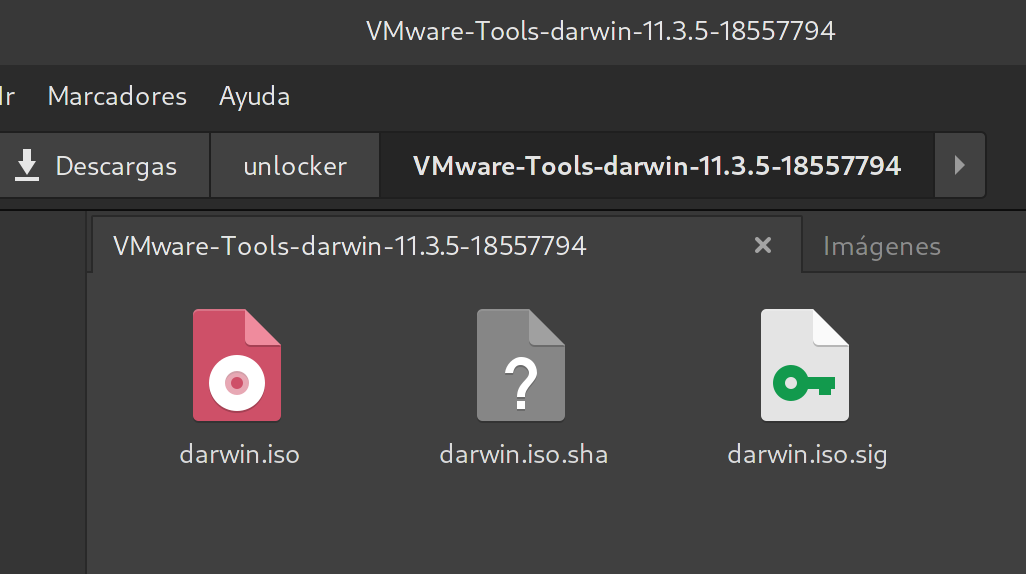Select the darwin.iso.sig key file icon

point(805,365)
